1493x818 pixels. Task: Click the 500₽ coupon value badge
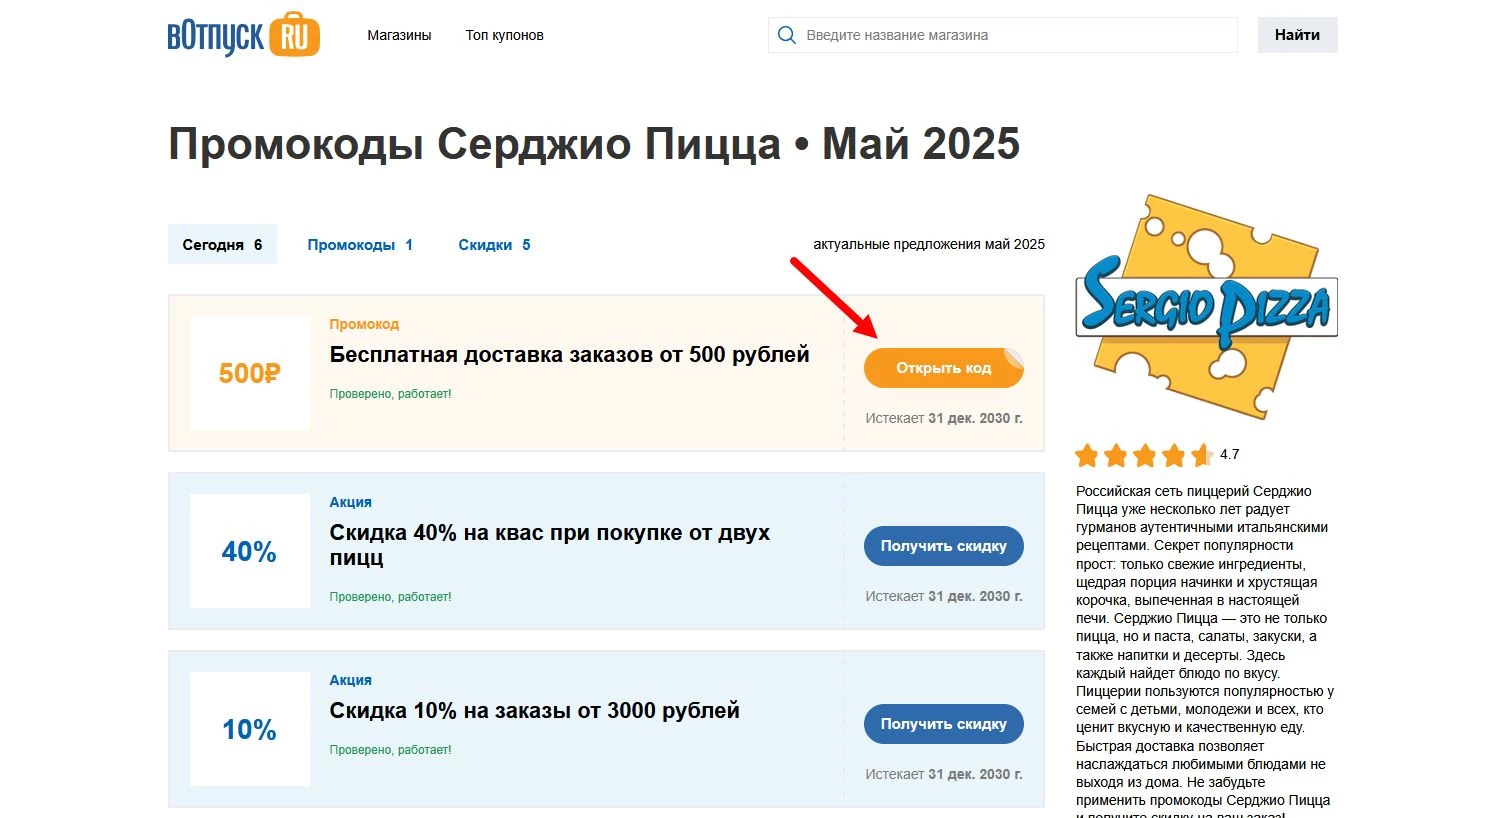tap(248, 372)
